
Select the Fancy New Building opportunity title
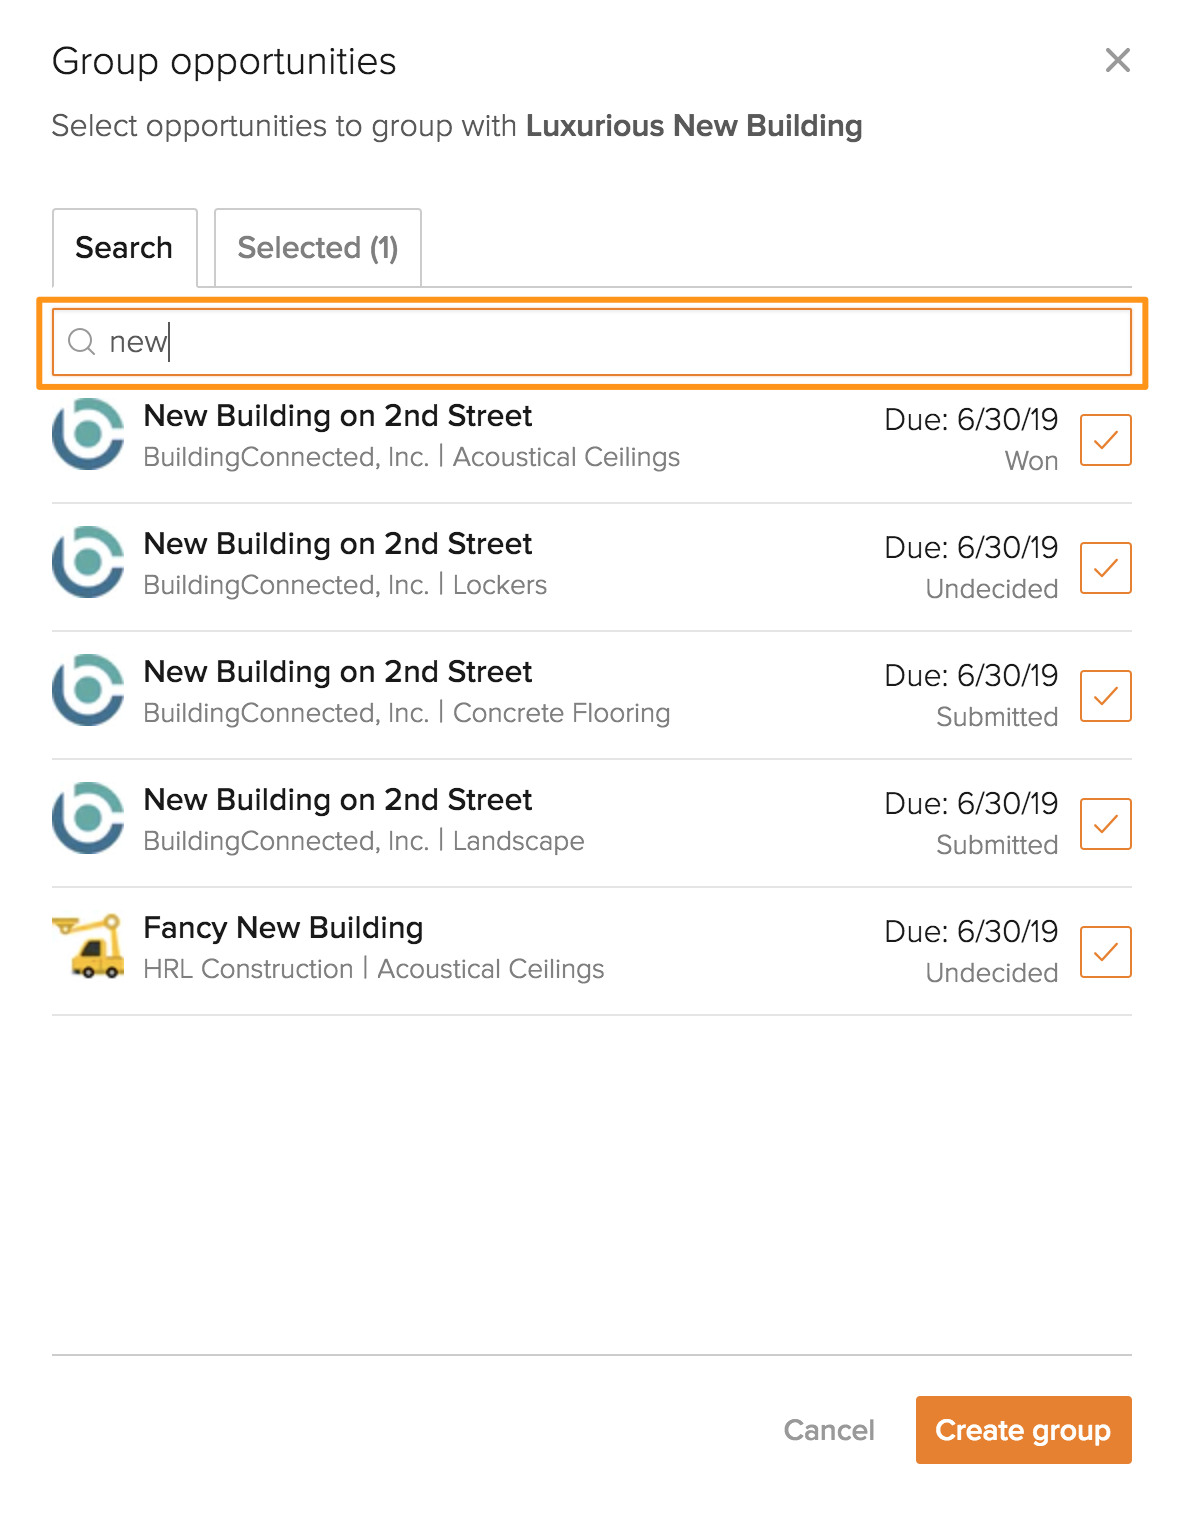283,928
